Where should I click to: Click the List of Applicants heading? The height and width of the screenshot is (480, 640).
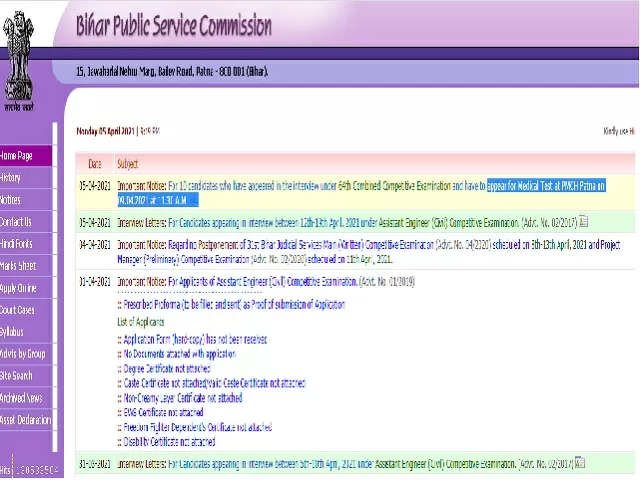(141, 322)
